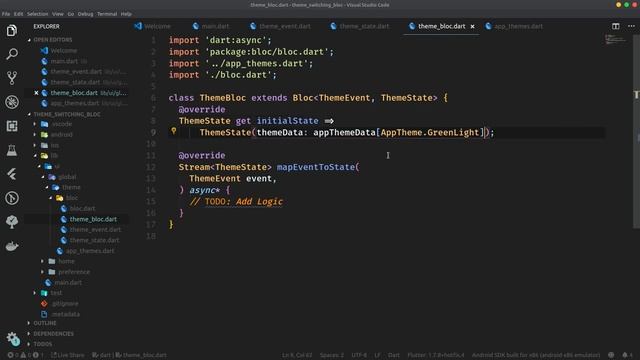The image size is (640, 360).
Task: Open the Manage gear menu
Action: tap(12, 338)
